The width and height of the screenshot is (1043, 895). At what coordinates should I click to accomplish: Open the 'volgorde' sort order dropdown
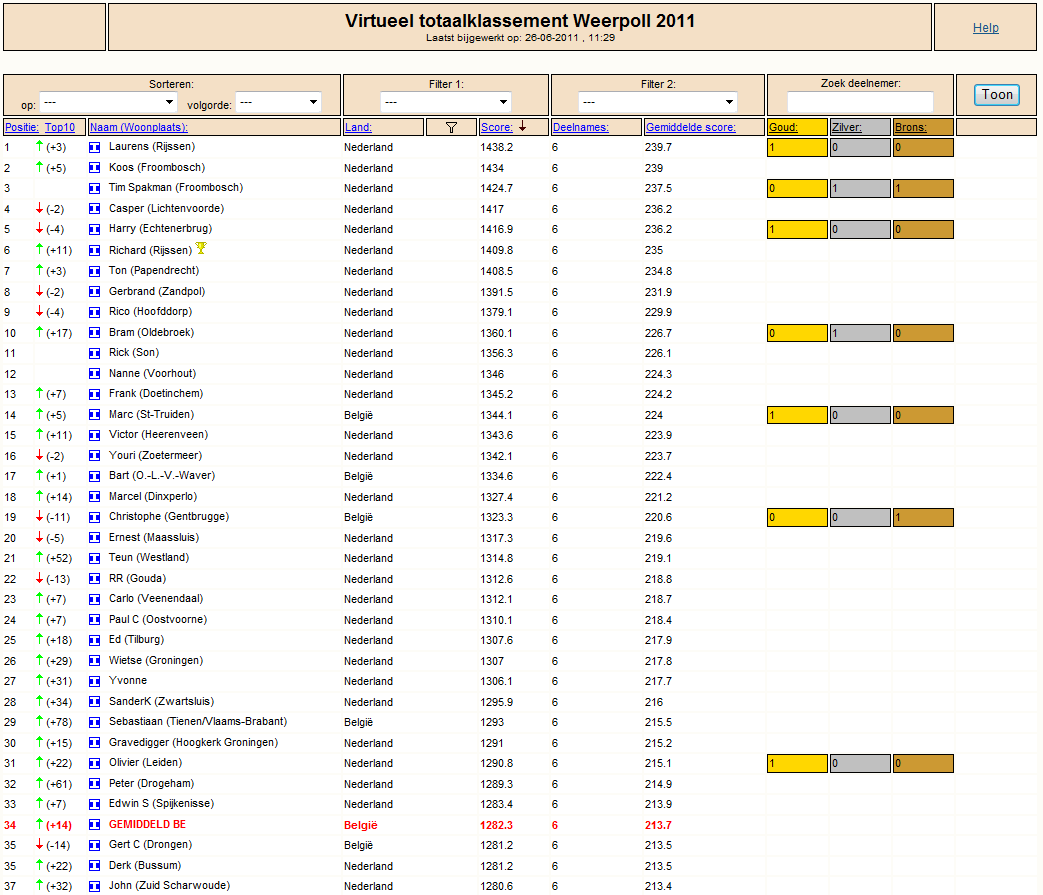click(x=279, y=102)
